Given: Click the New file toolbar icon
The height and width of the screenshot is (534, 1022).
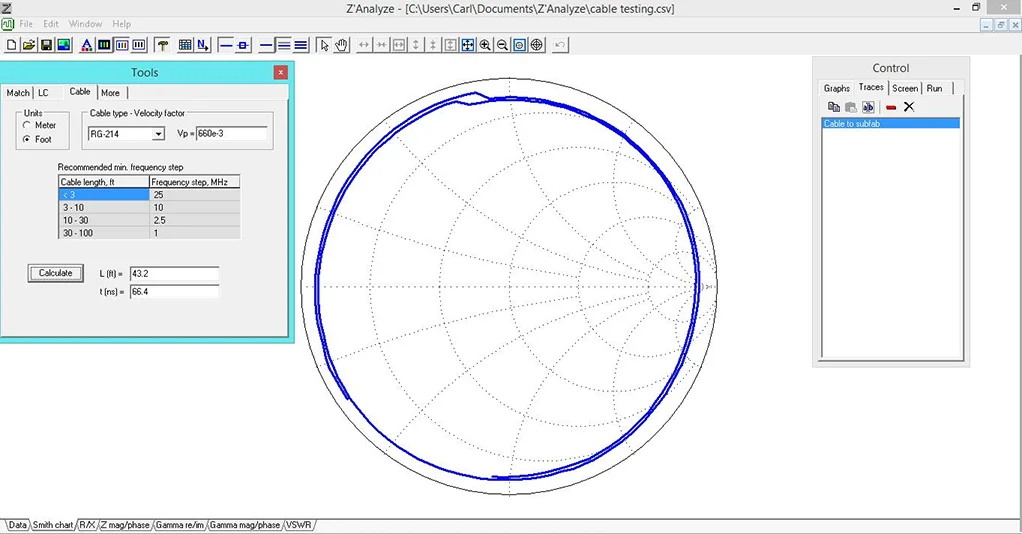Looking at the screenshot, I should coord(11,45).
